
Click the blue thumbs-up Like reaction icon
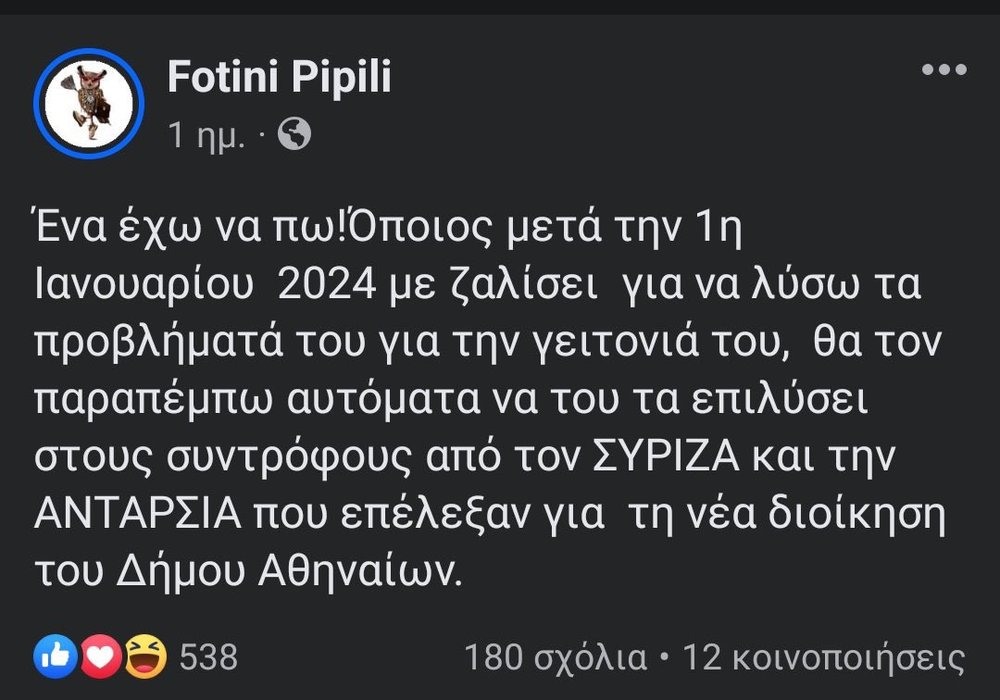tap(51, 656)
